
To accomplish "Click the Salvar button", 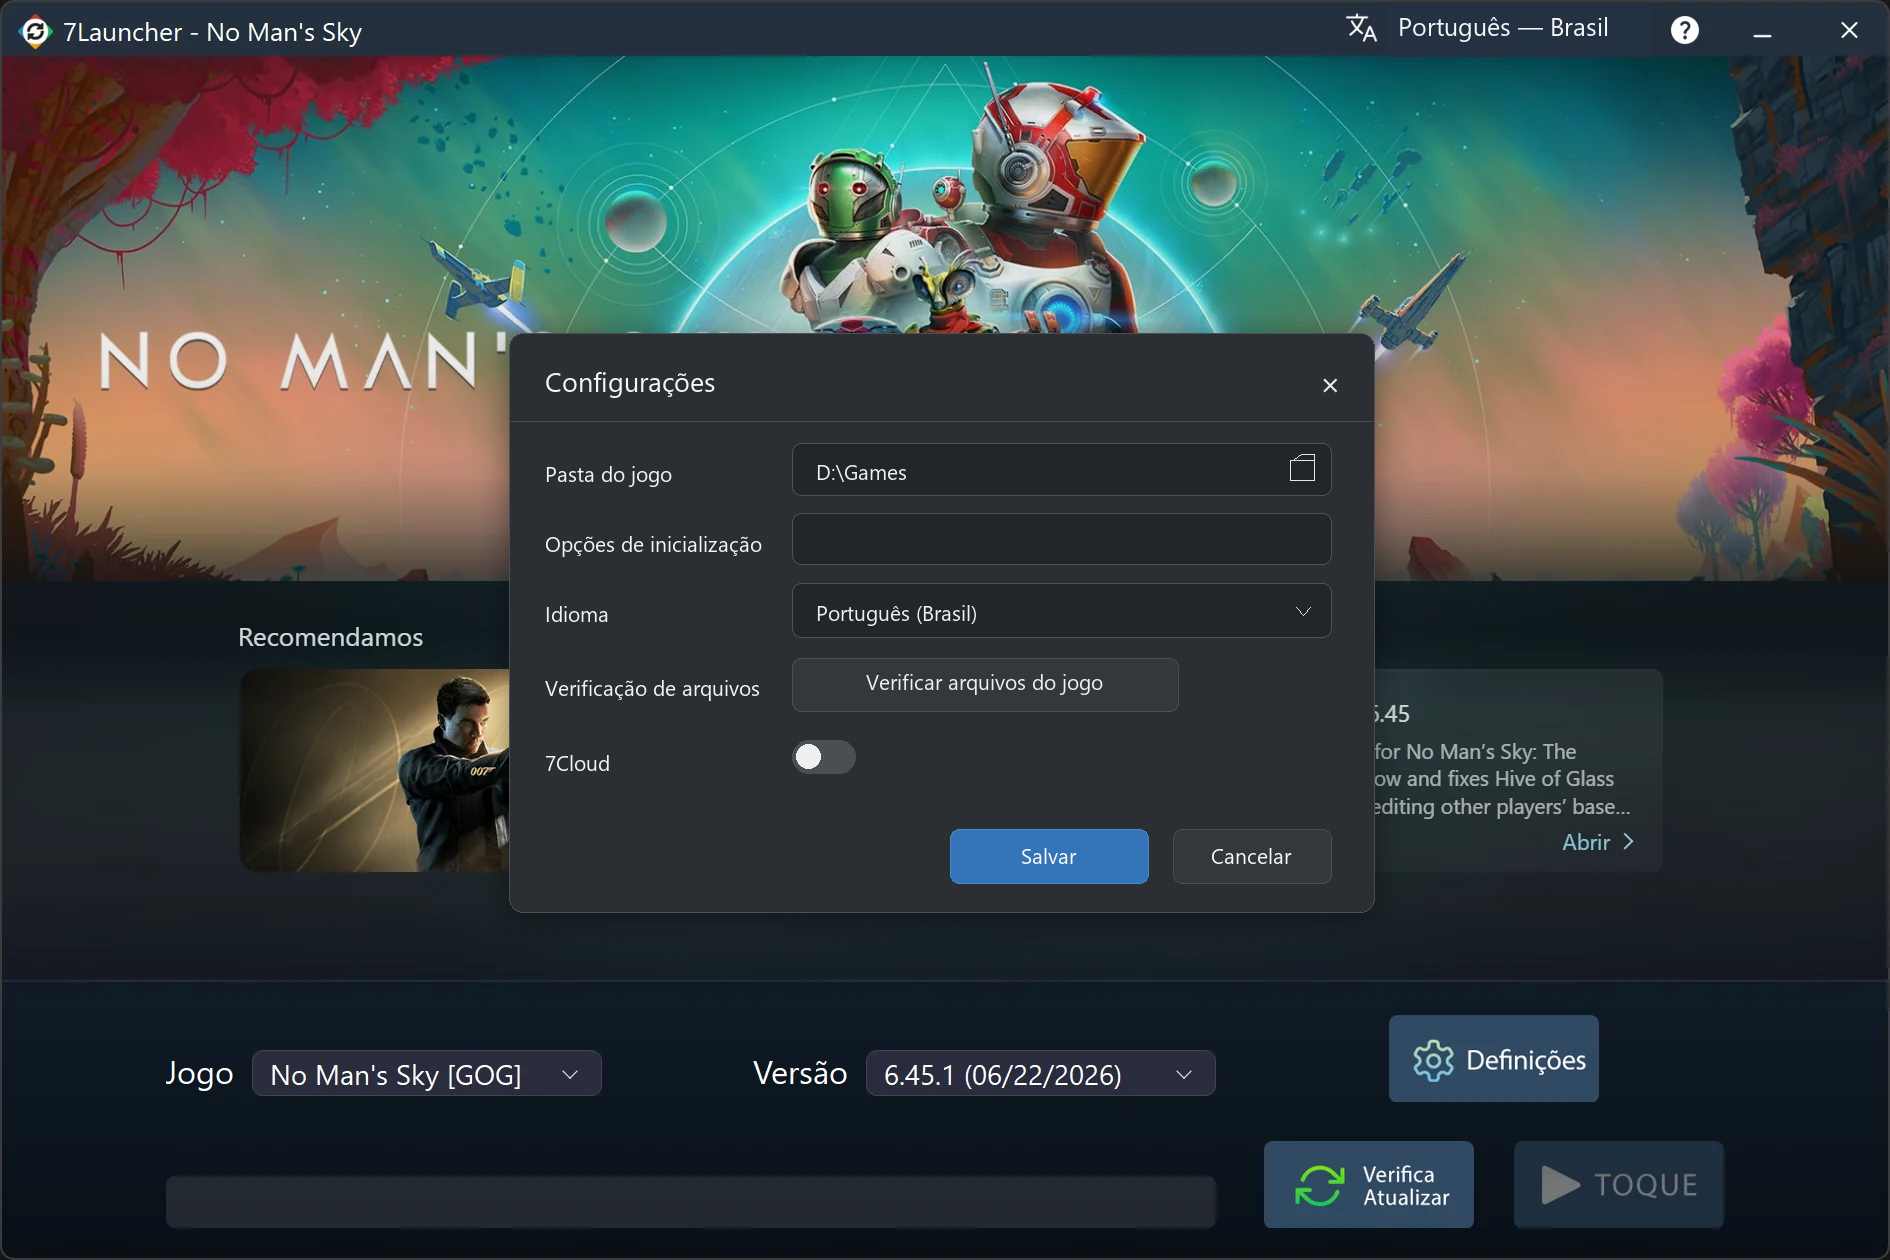I will pos(1049,856).
